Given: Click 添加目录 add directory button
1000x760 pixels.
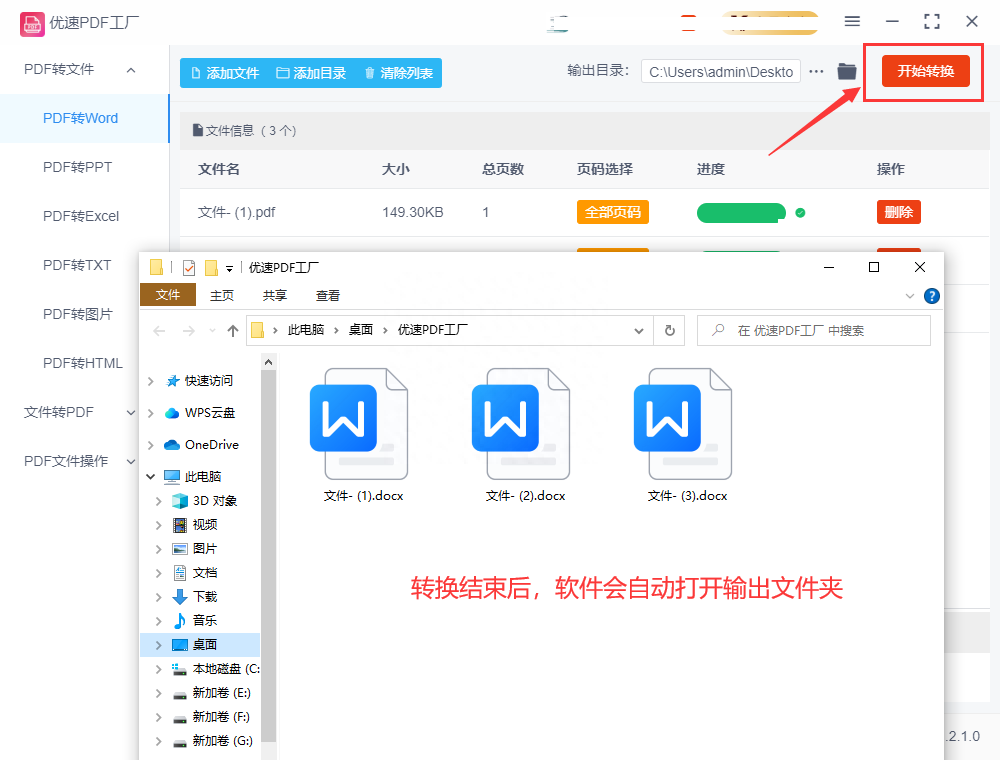Looking at the screenshot, I should [x=311, y=73].
